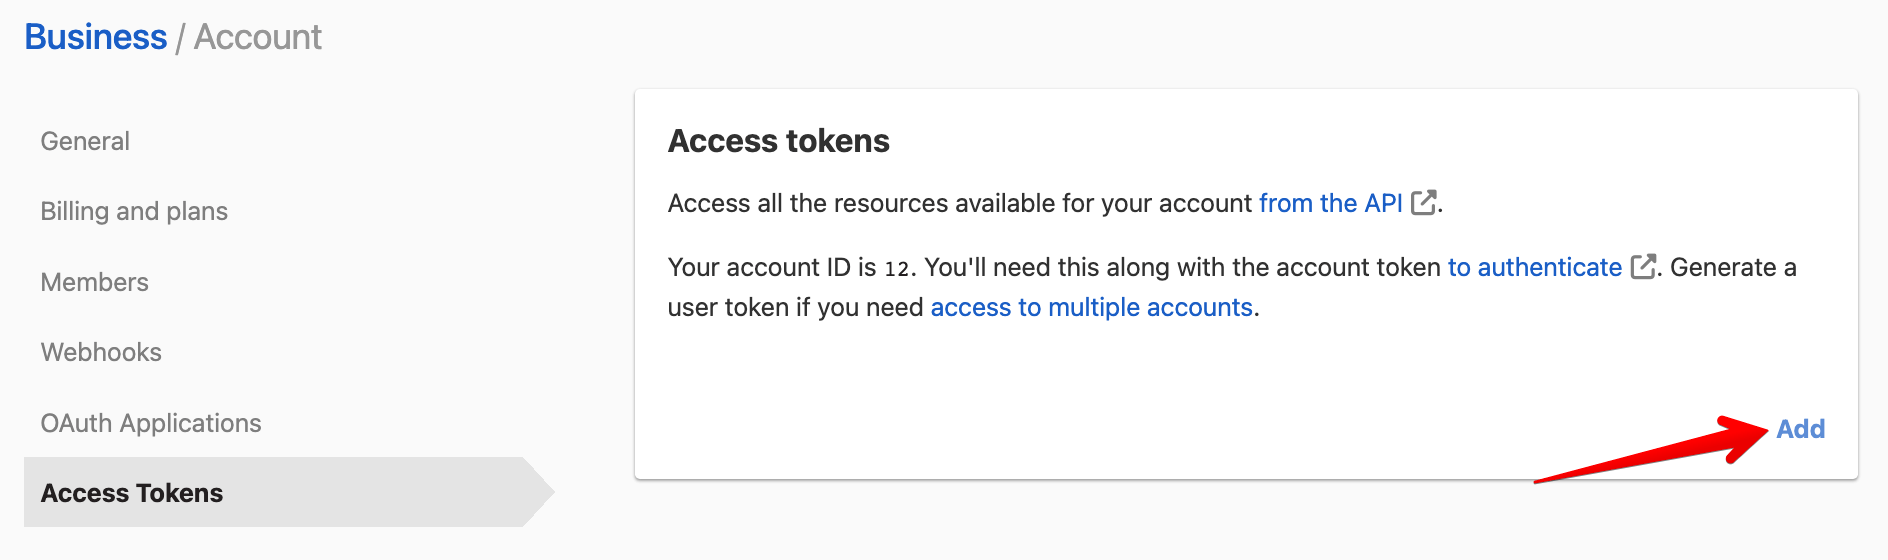Select the Access Tokens sidebar item
The height and width of the screenshot is (560, 1888).
[132, 493]
